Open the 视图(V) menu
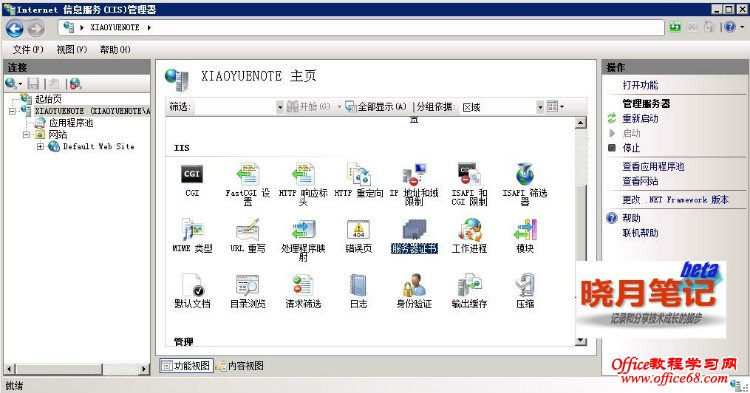Image resolution: width=750 pixels, height=393 pixels. [x=72, y=49]
